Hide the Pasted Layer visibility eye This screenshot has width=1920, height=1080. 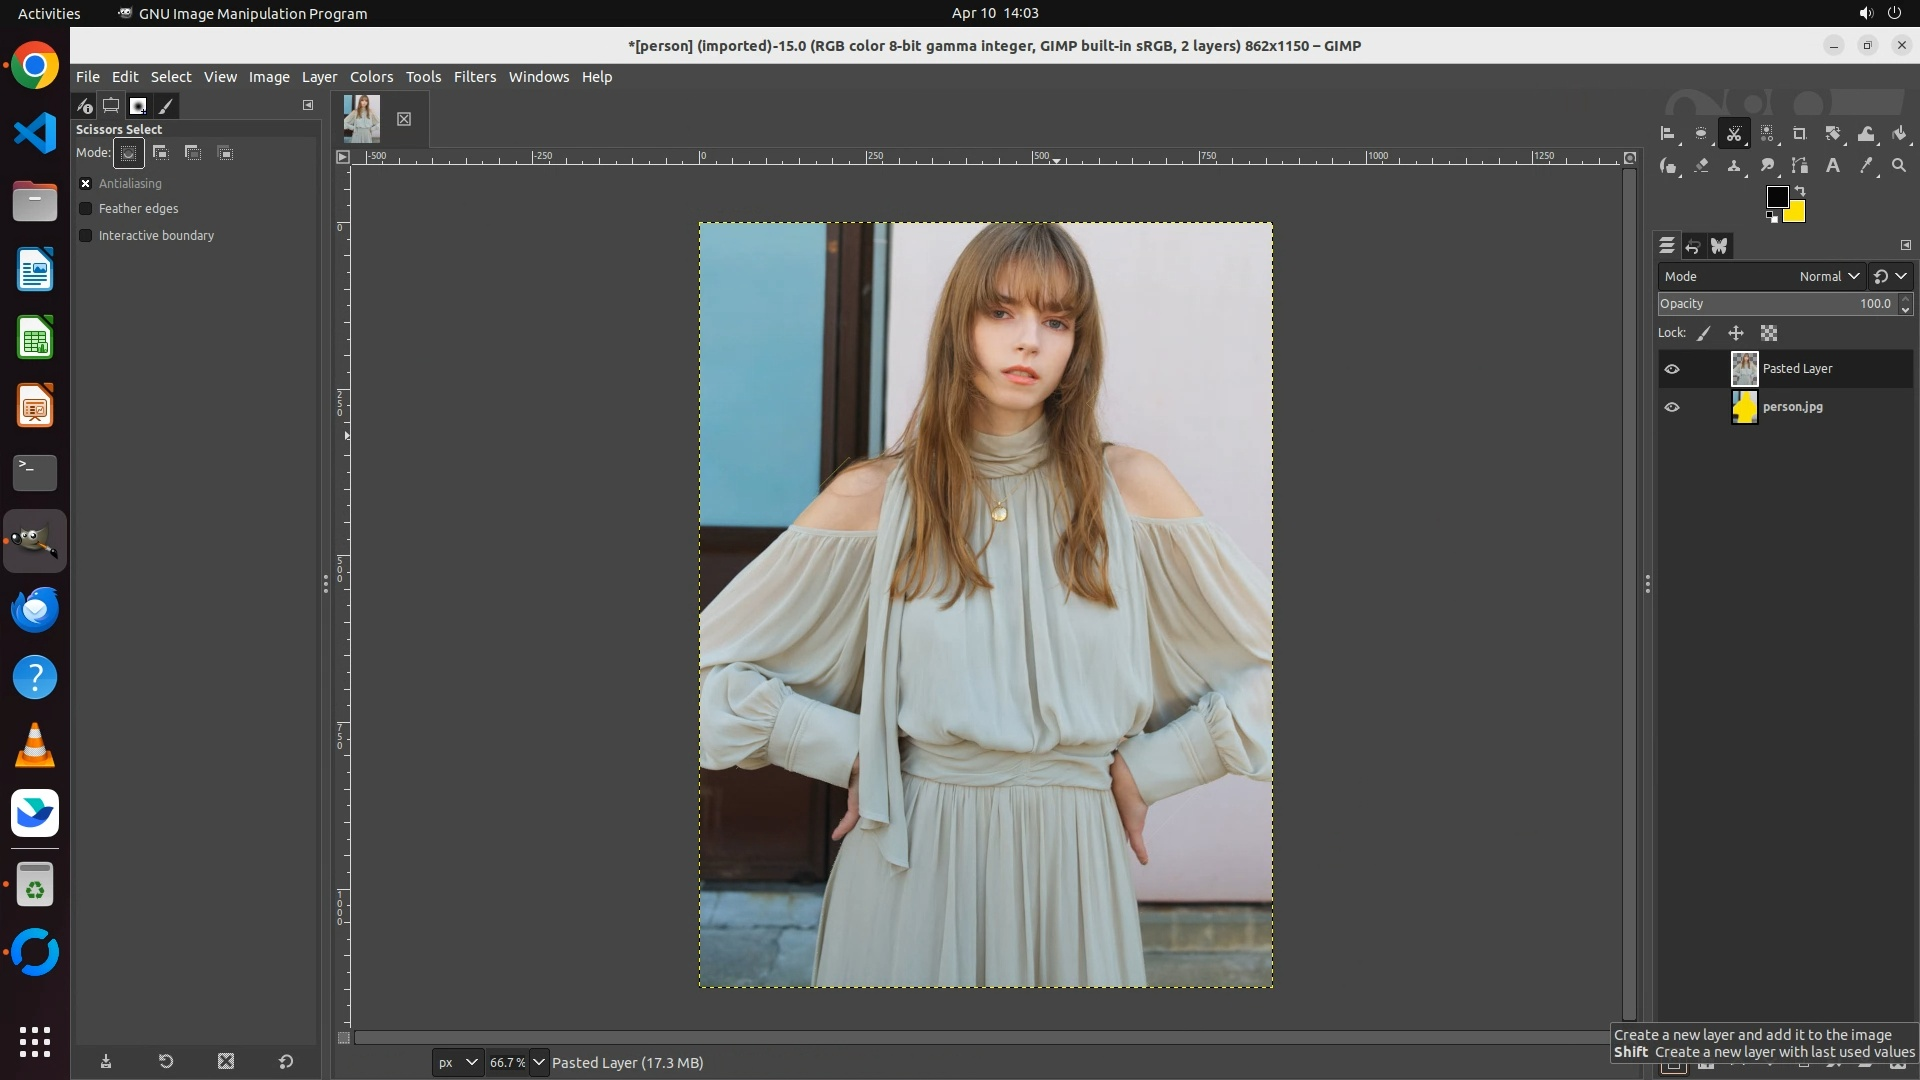coord(1672,369)
